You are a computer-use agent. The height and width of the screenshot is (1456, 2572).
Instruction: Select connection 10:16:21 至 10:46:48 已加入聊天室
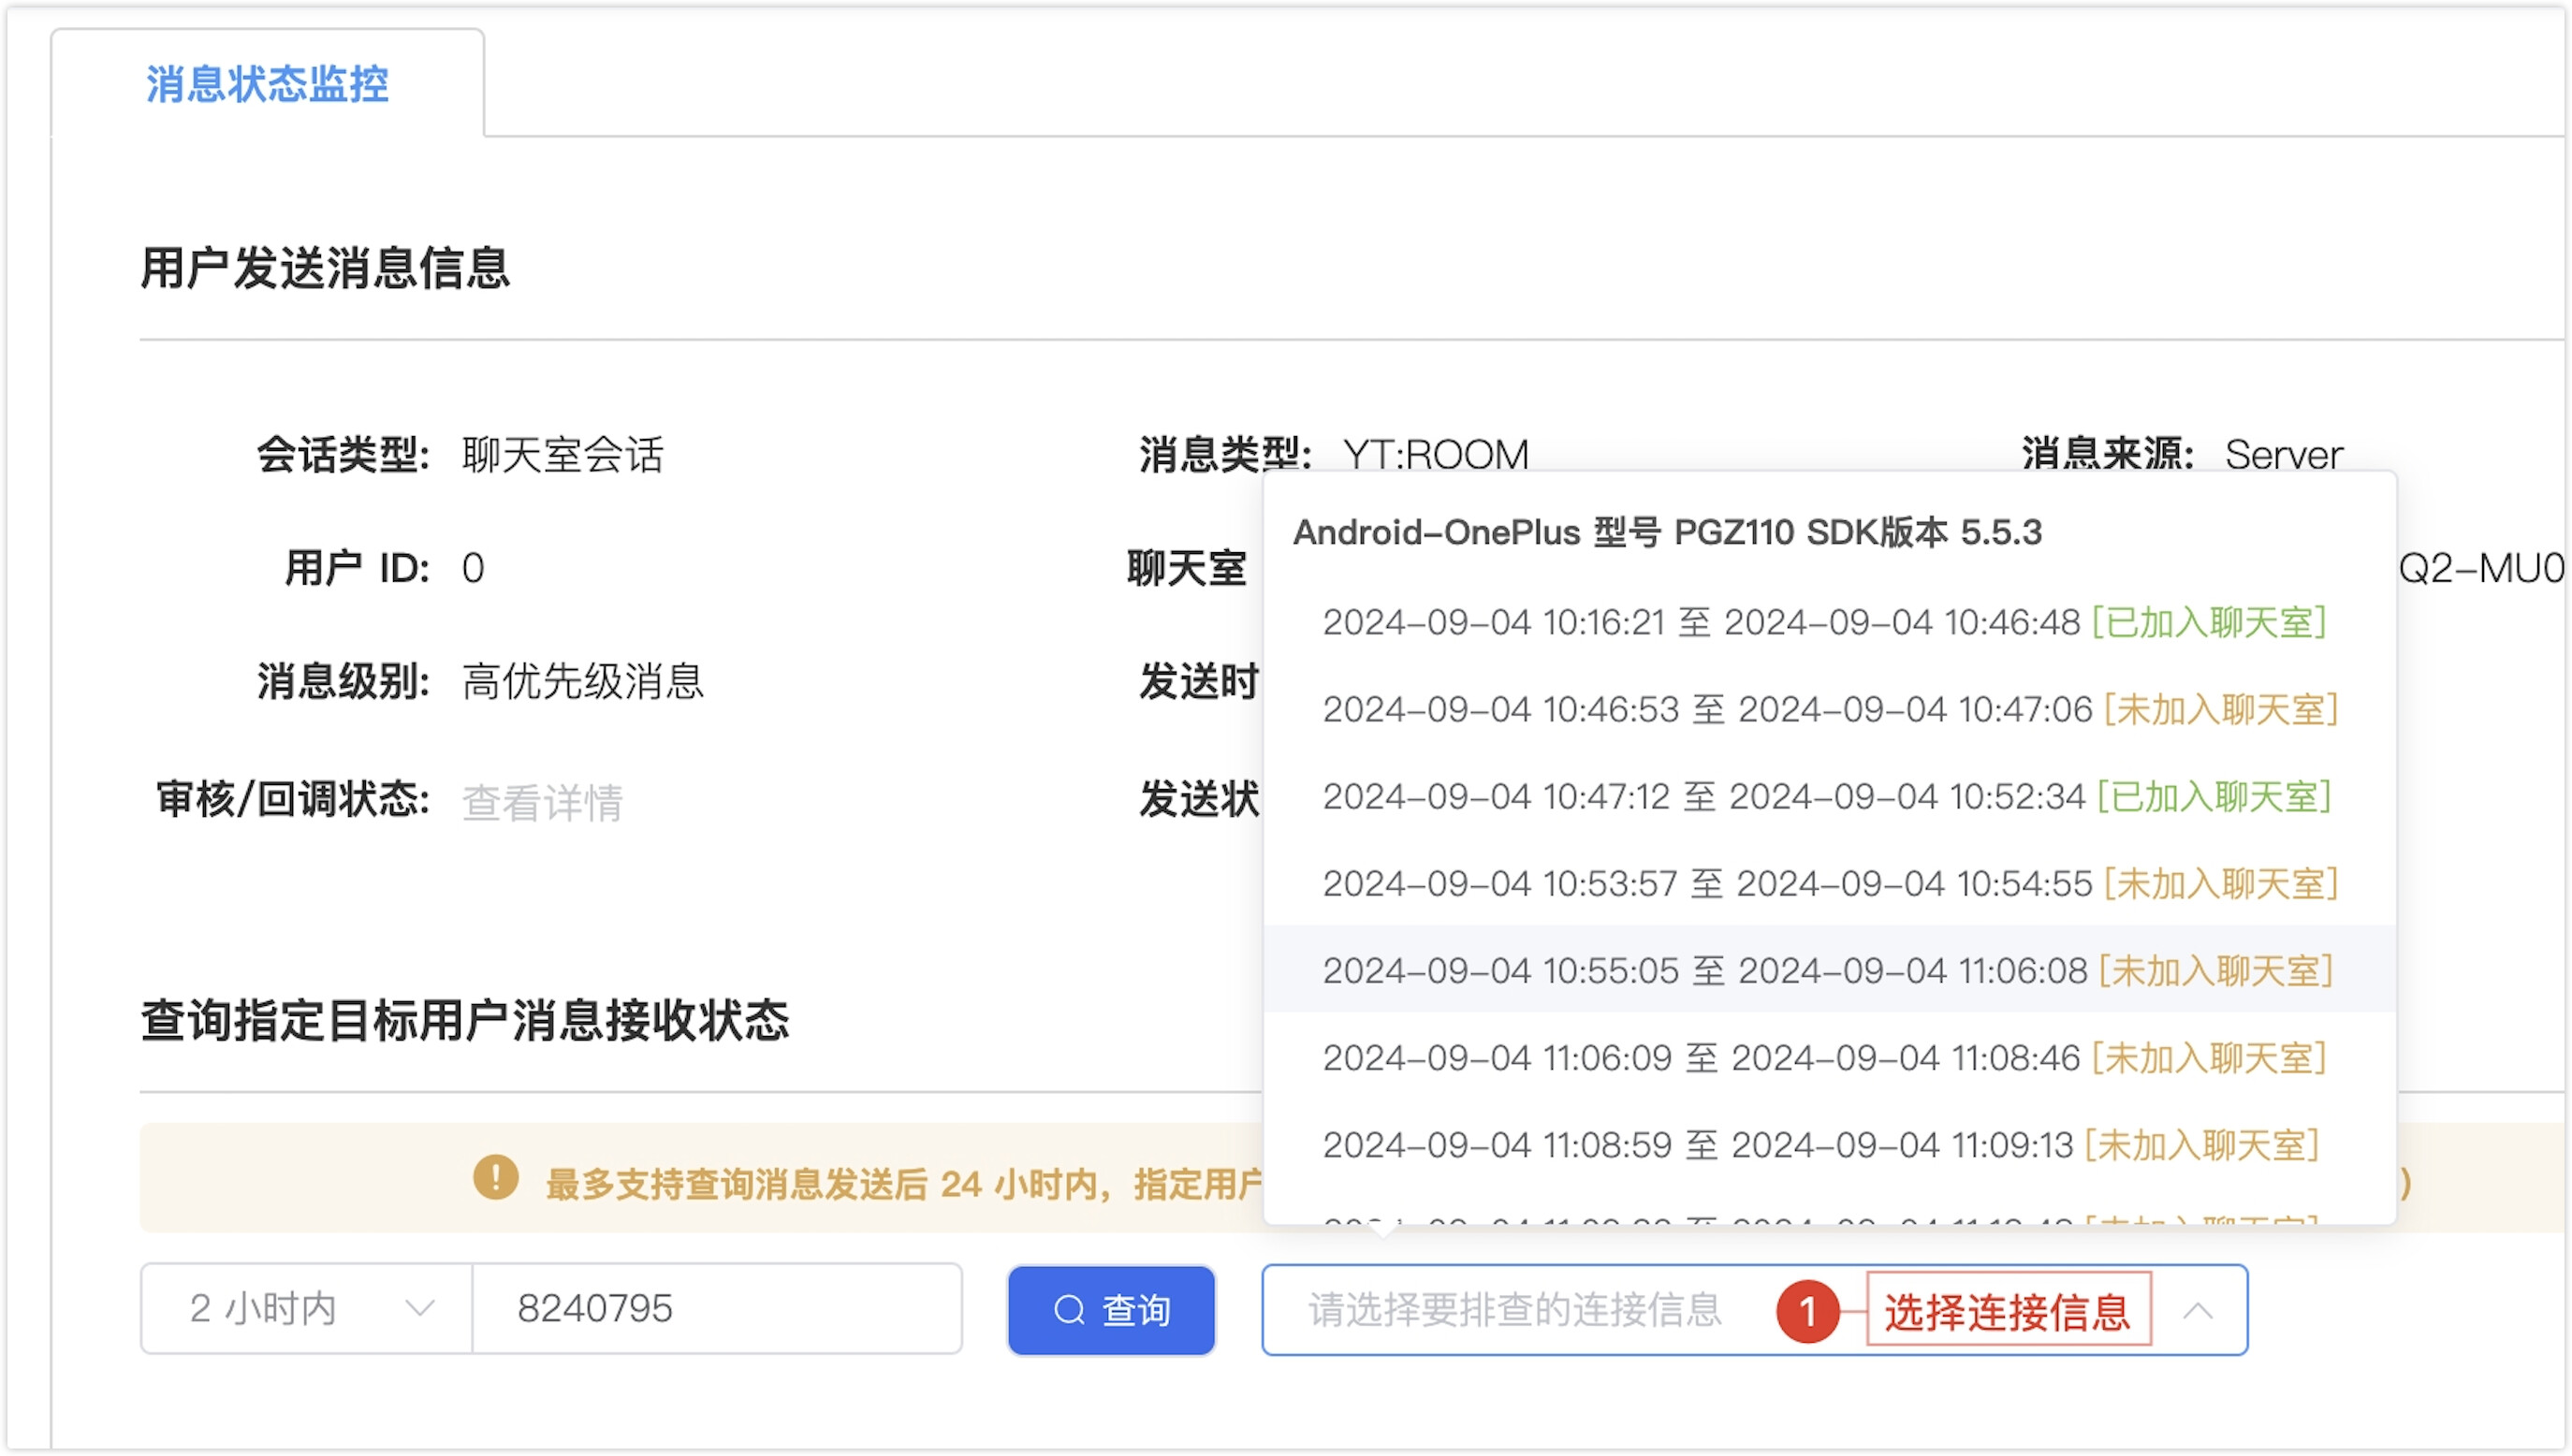(1824, 623)
